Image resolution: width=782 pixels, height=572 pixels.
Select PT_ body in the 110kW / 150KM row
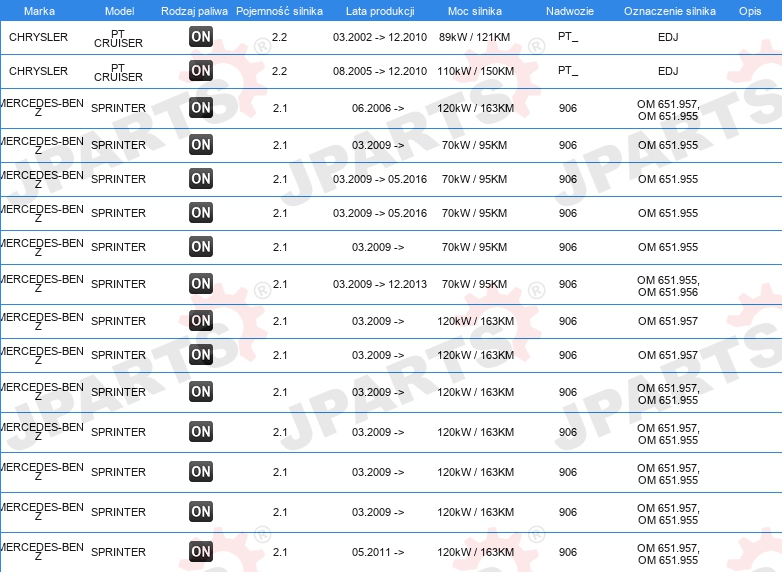tap(568, 71)
